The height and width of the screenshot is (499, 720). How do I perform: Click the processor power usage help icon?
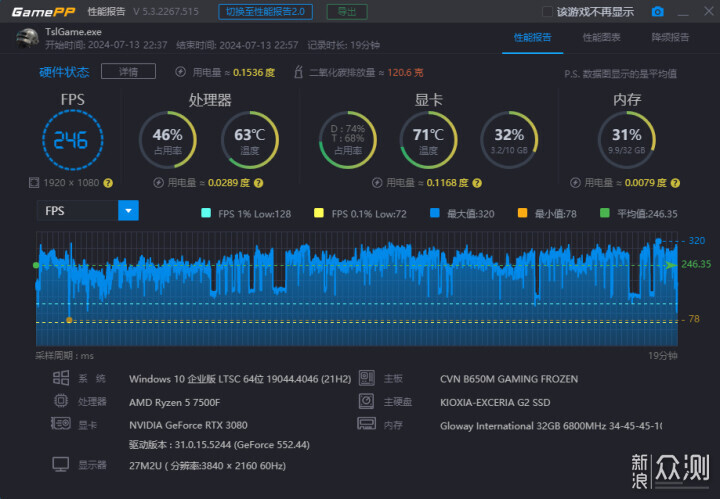(x=259, y=183)
